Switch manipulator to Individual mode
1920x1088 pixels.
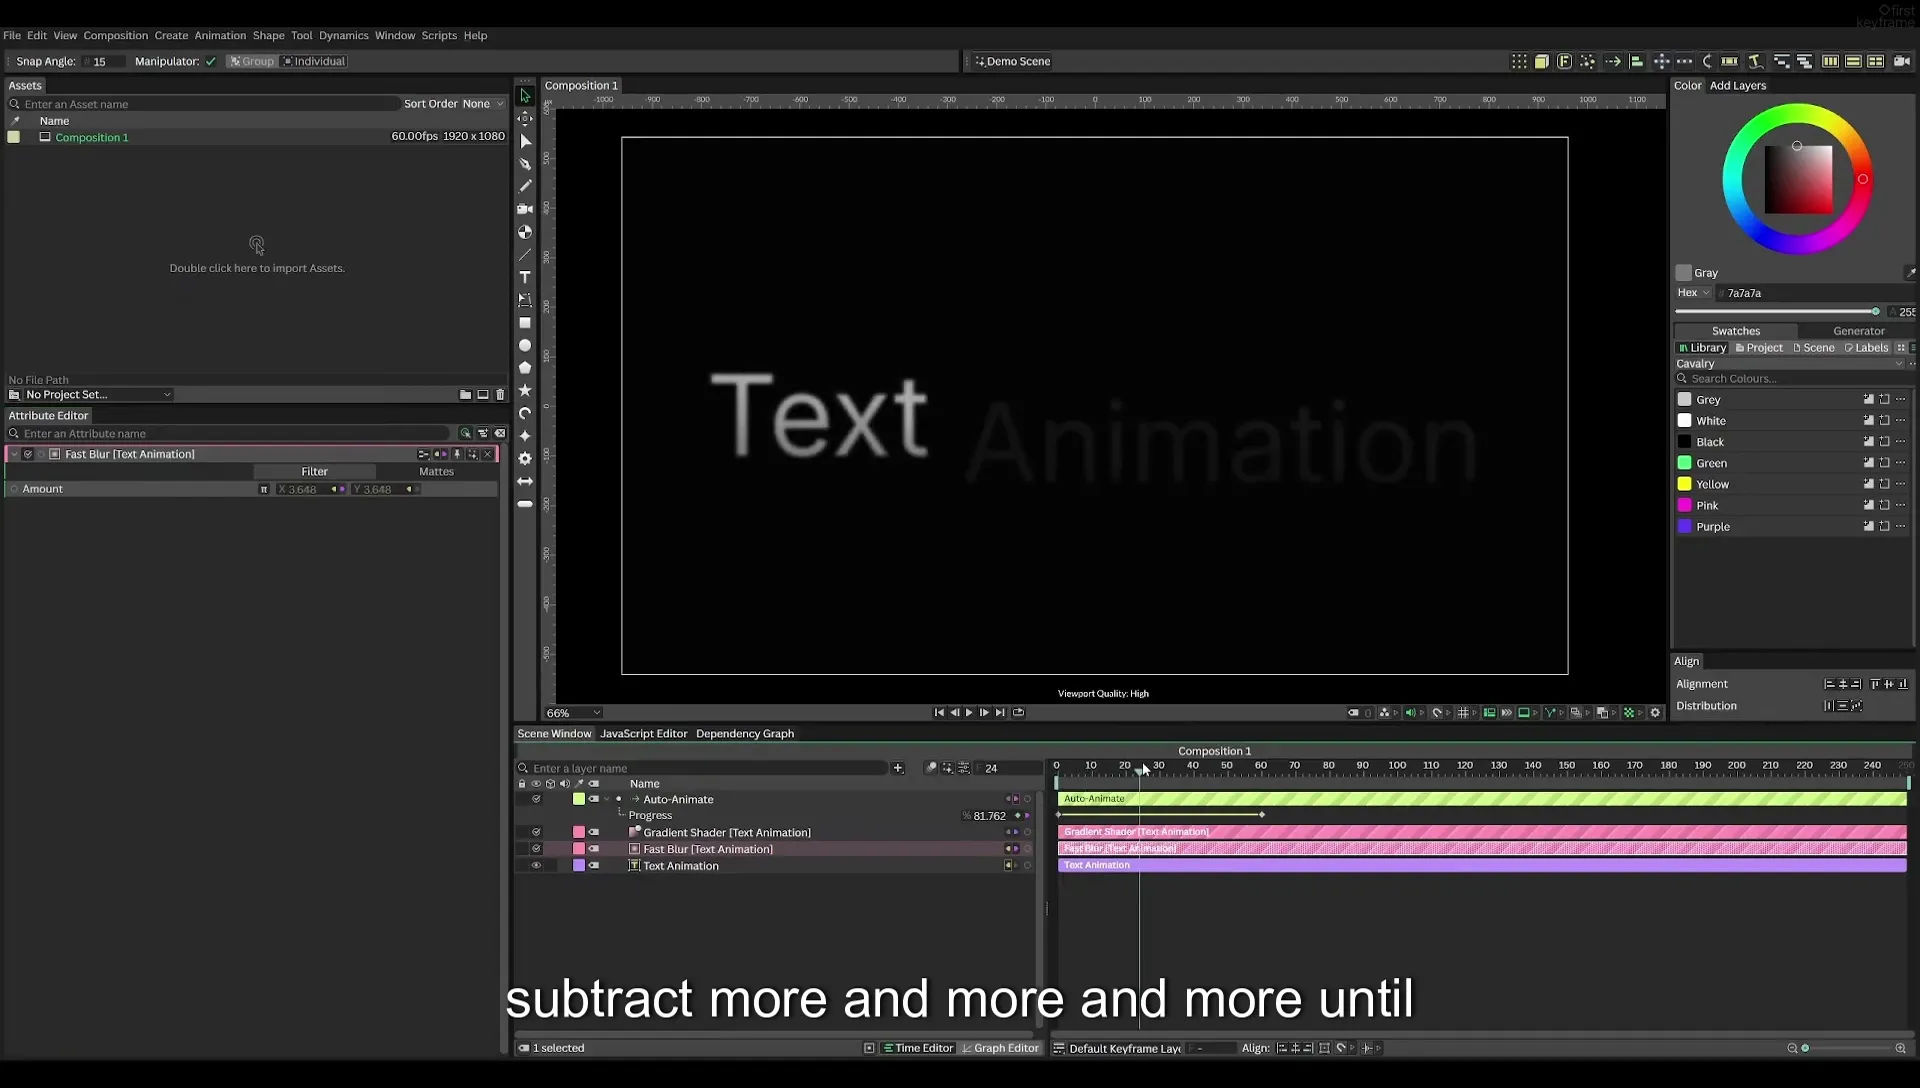click(x=314, y=61)
